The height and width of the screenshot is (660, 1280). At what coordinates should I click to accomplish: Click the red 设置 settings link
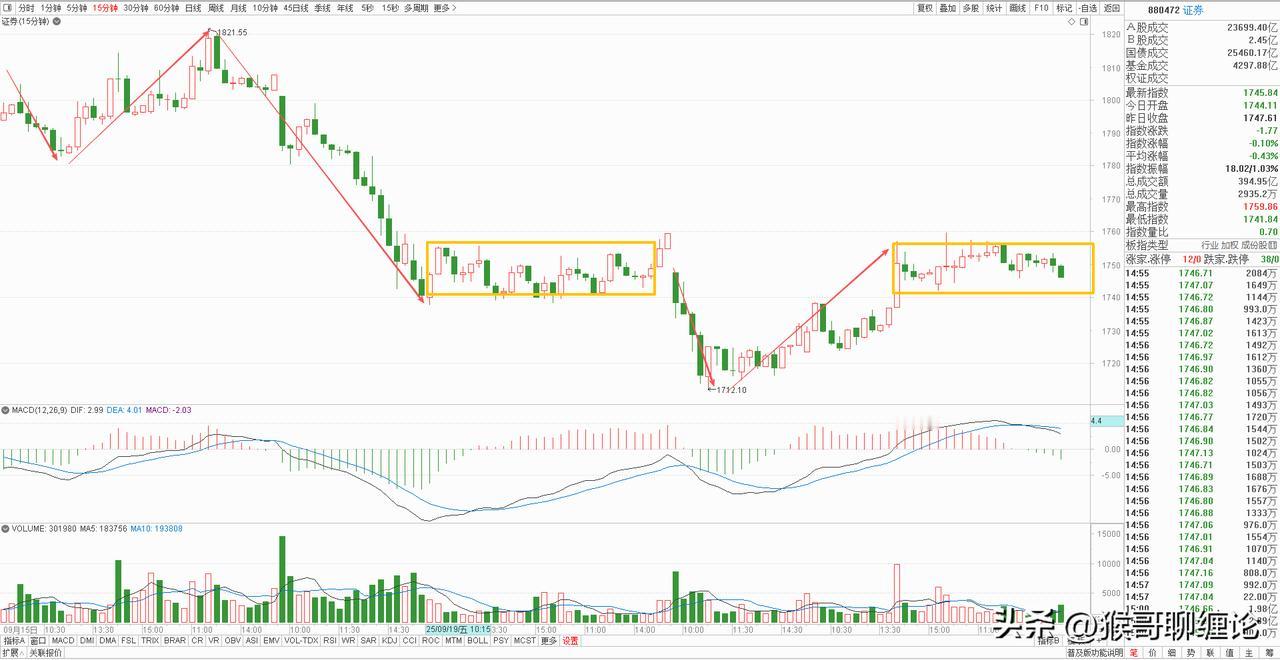570,640
